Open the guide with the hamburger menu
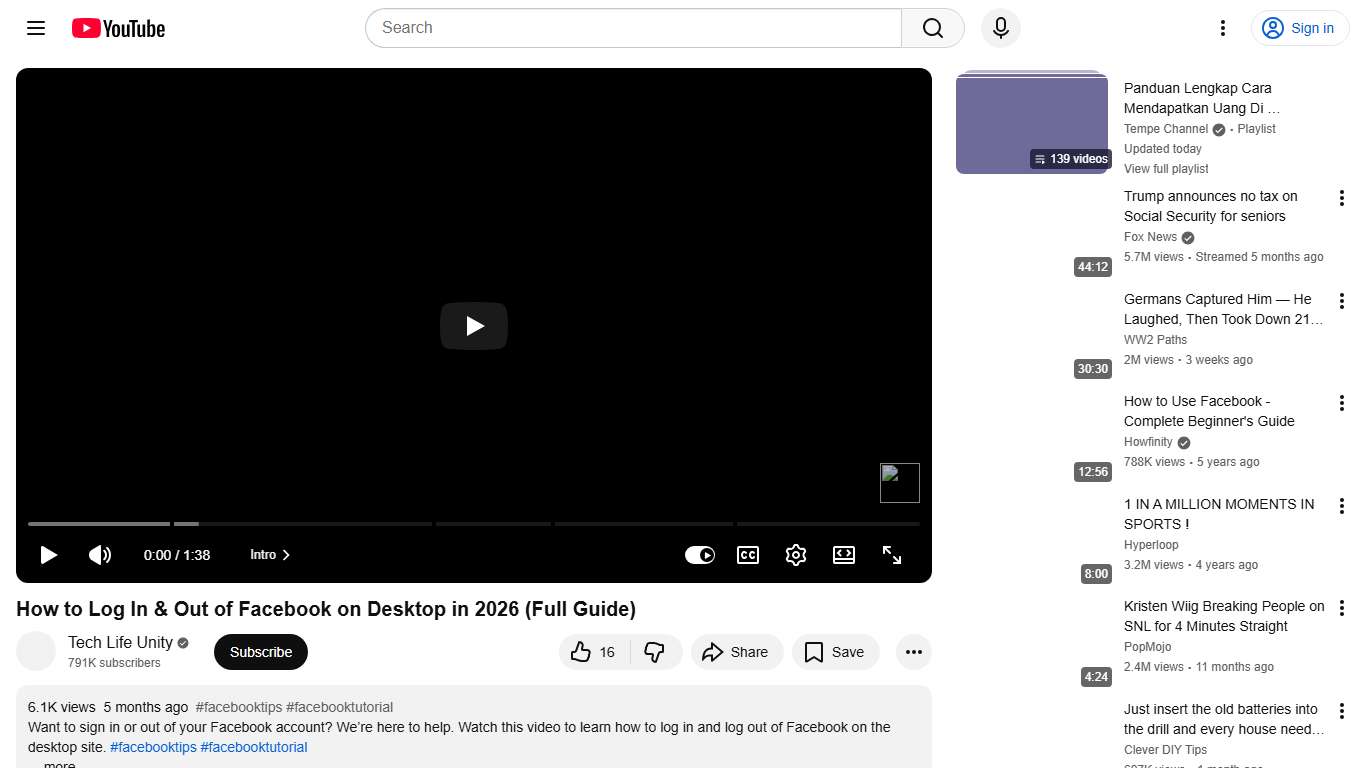Image resolution: width=1366 pixels, height=768 pixels. tap(35, 28)
